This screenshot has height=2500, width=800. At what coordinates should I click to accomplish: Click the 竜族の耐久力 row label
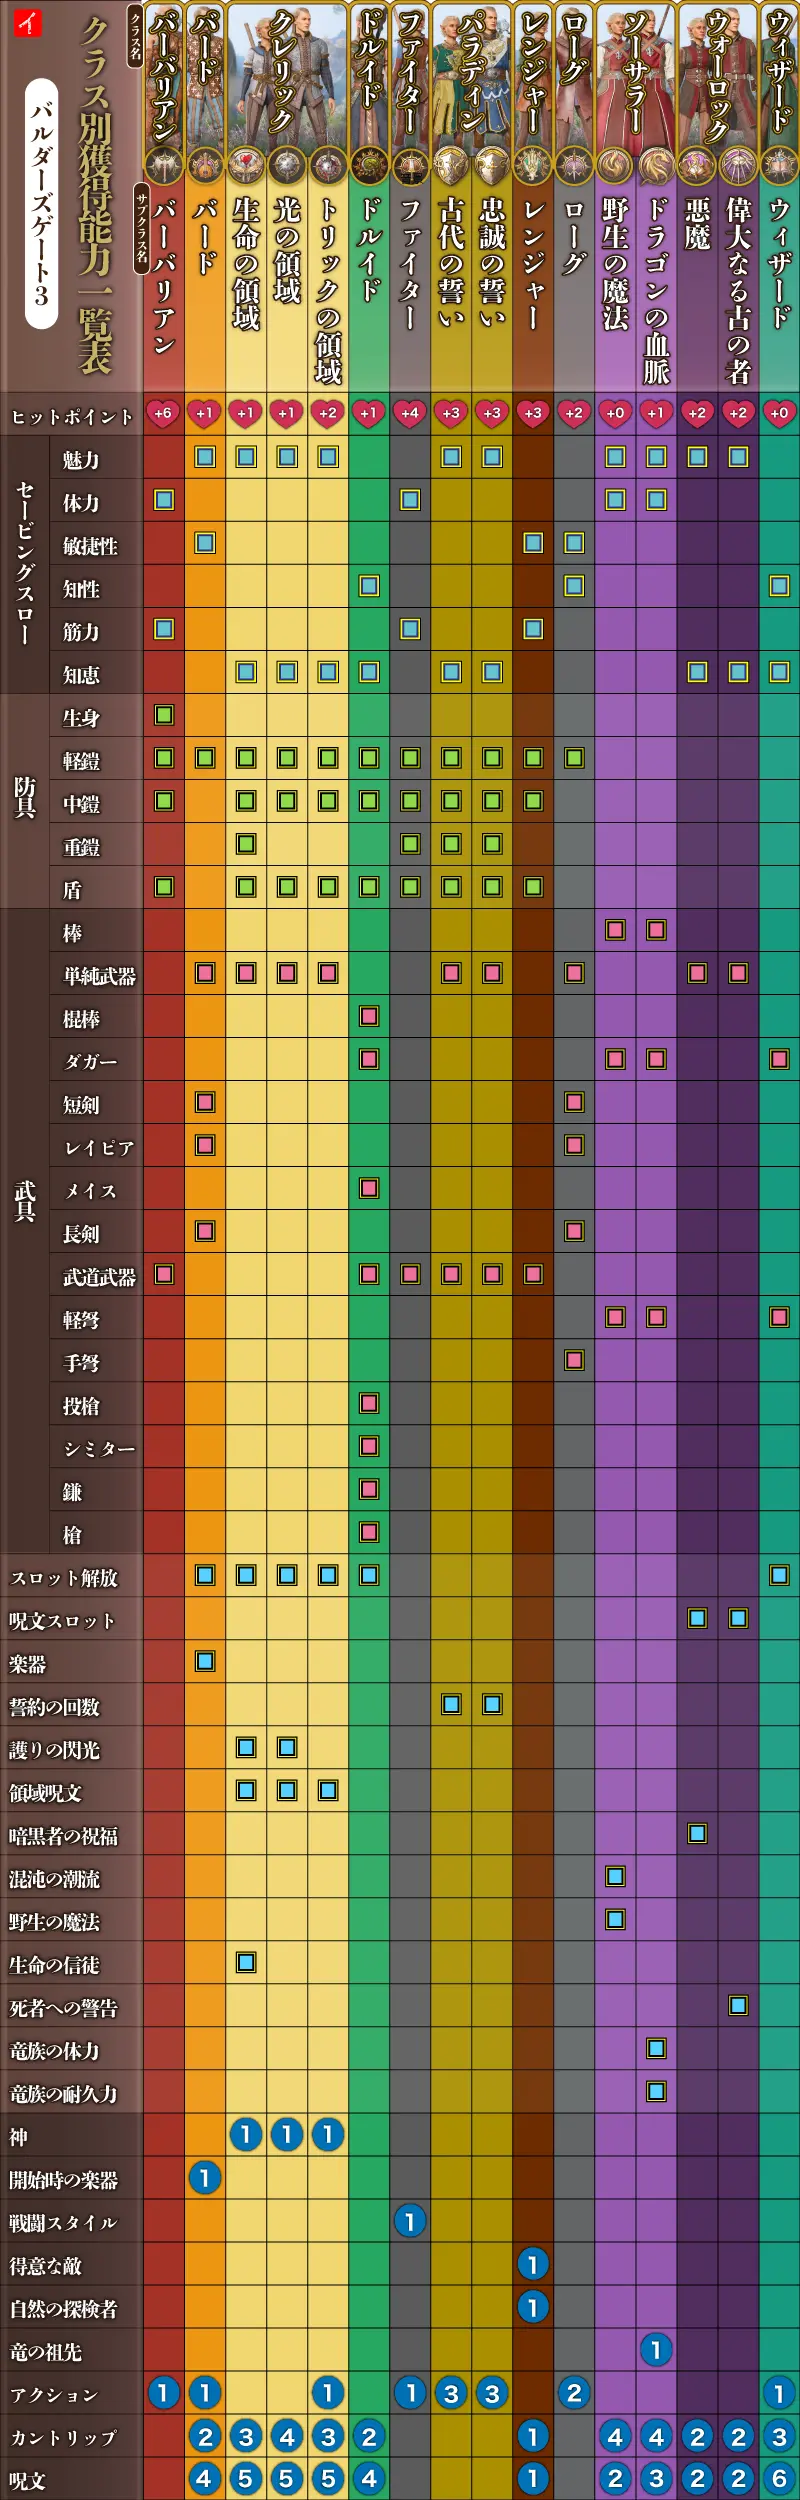pos(64,2094)
